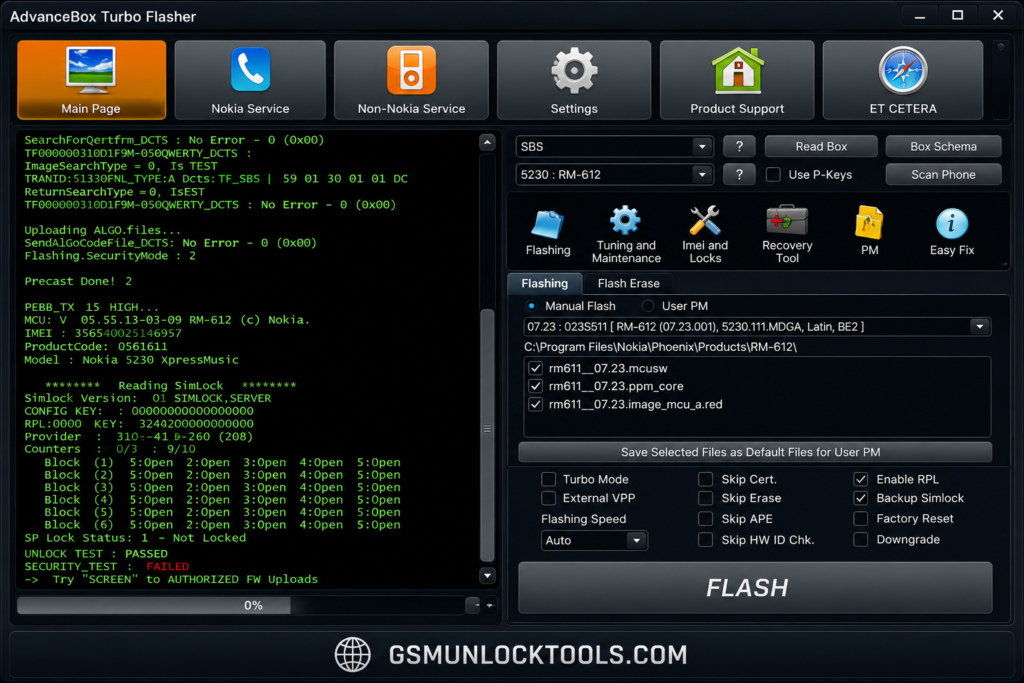Viewport: 1024px width, 683px height.
Task: Switch to the Flashing tab
Action: tap(545, 283)
